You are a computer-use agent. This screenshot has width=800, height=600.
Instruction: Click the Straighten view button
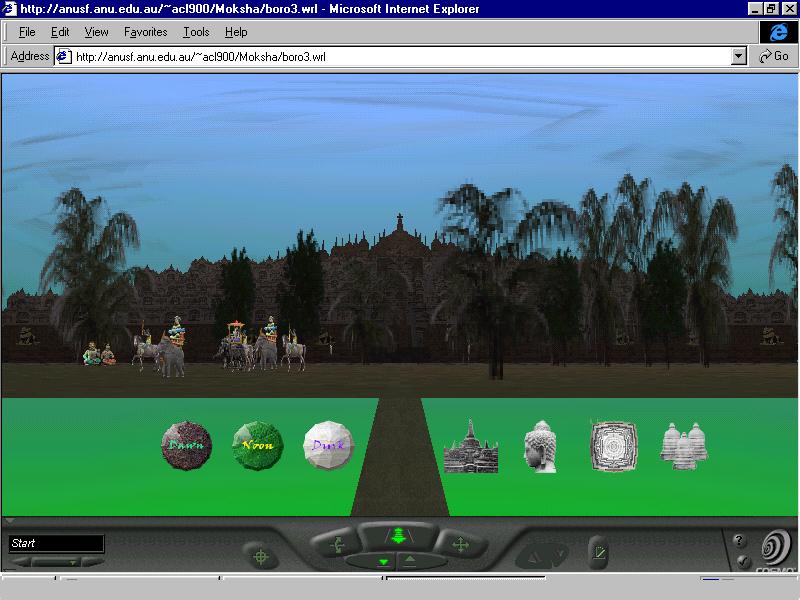click(598, 551)
